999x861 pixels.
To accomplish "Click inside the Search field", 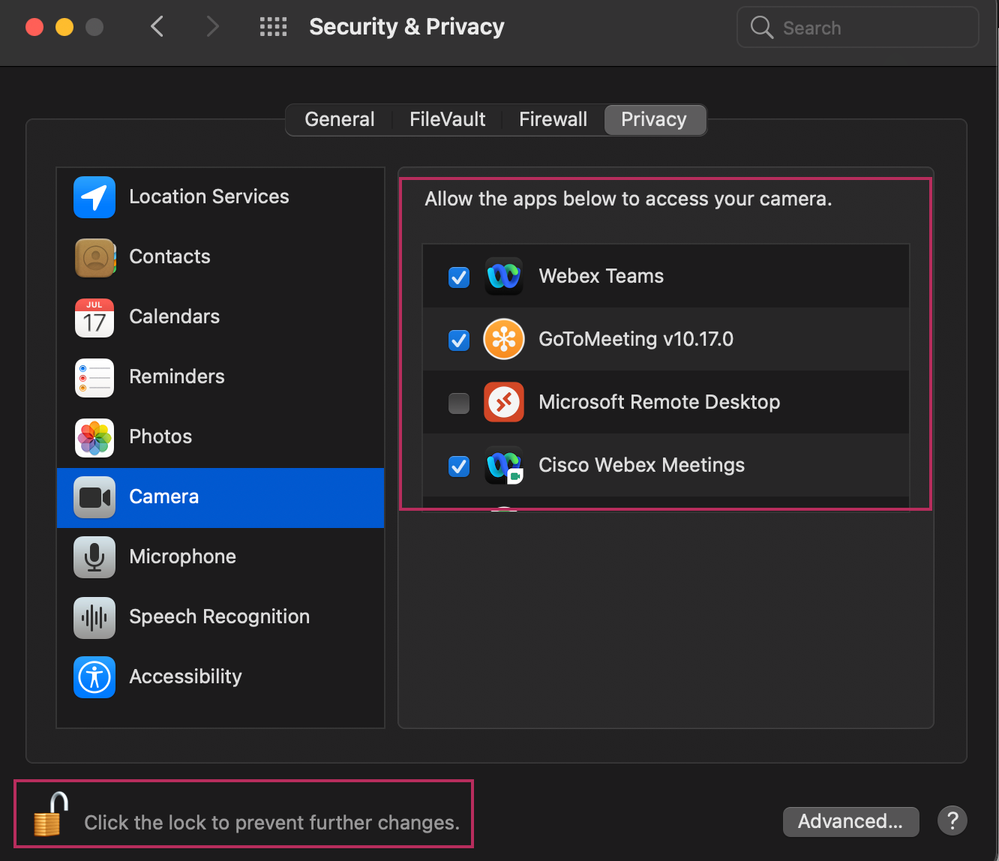I will pyautogui.click(x=858, y=27).
